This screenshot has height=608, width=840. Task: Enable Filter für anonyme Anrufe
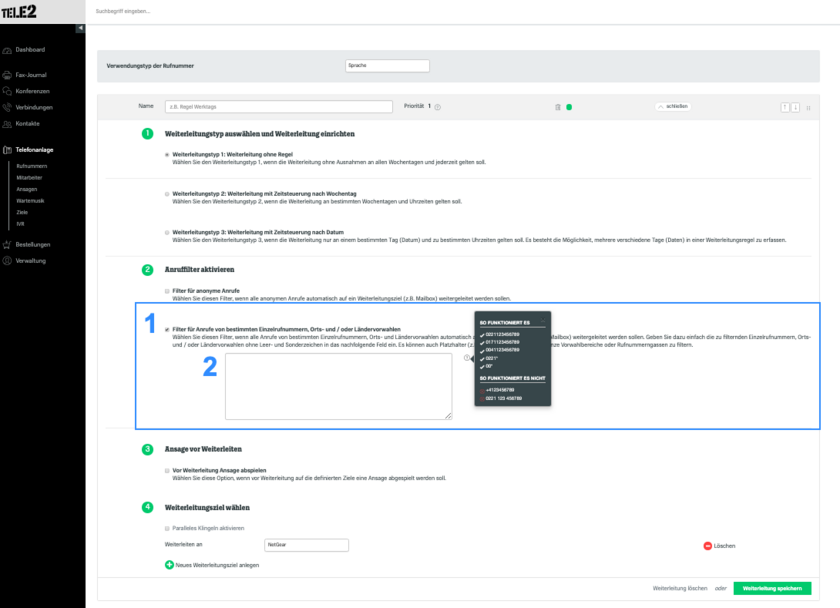(167, 291)
